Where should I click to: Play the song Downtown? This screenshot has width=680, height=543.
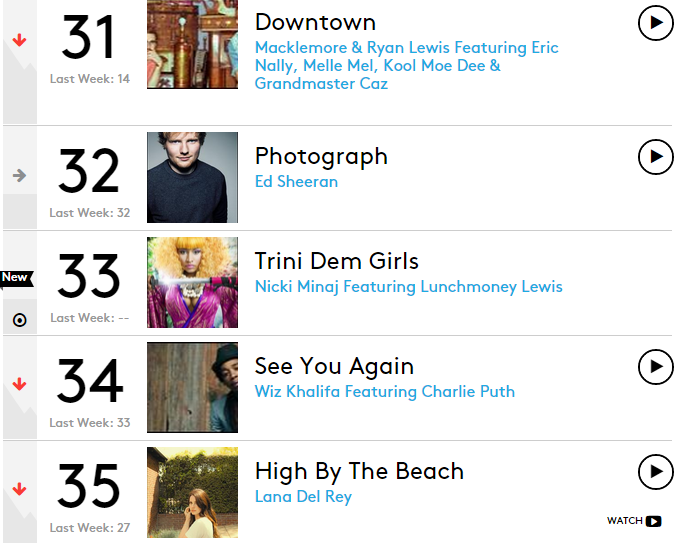point(655,22)
